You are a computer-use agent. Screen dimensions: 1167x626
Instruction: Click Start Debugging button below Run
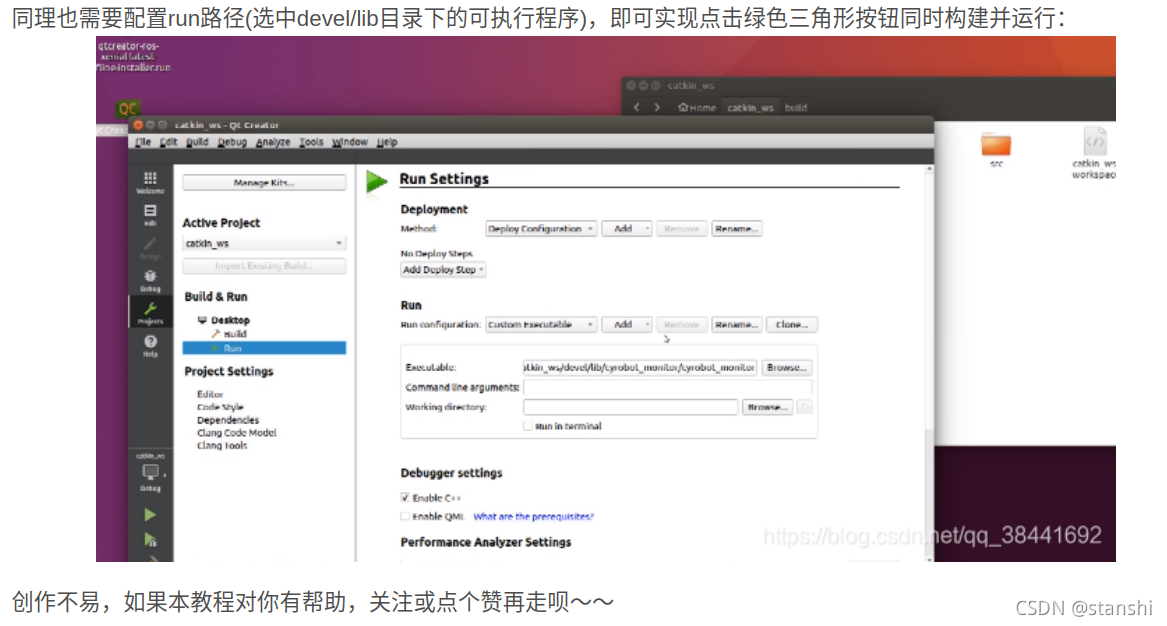pyautogui.click(x=150, y=540)
